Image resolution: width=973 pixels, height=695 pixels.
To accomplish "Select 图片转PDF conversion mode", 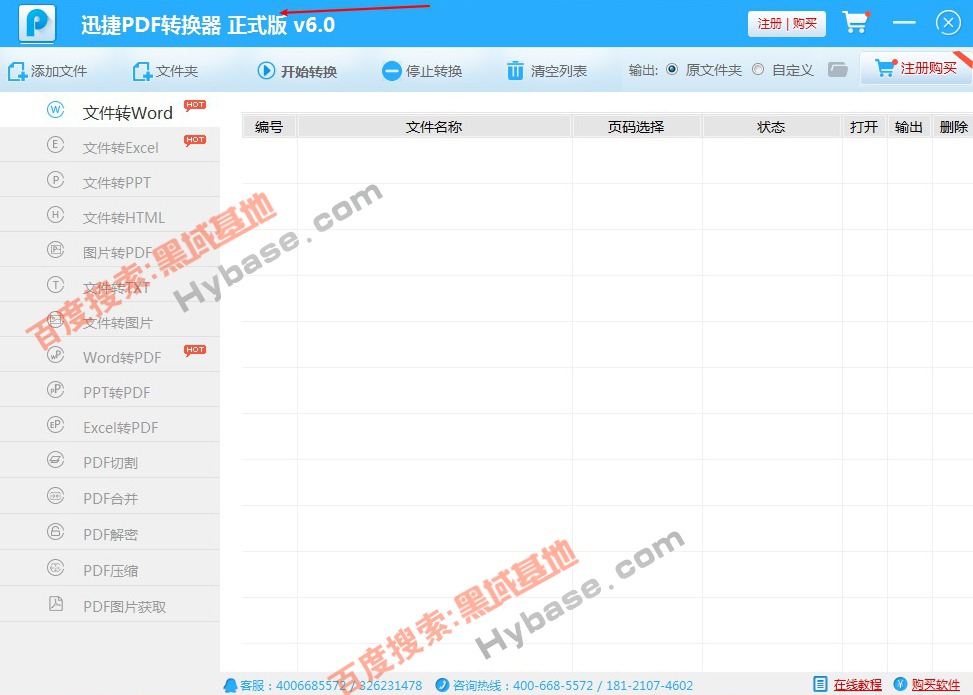I will [110, 250].
